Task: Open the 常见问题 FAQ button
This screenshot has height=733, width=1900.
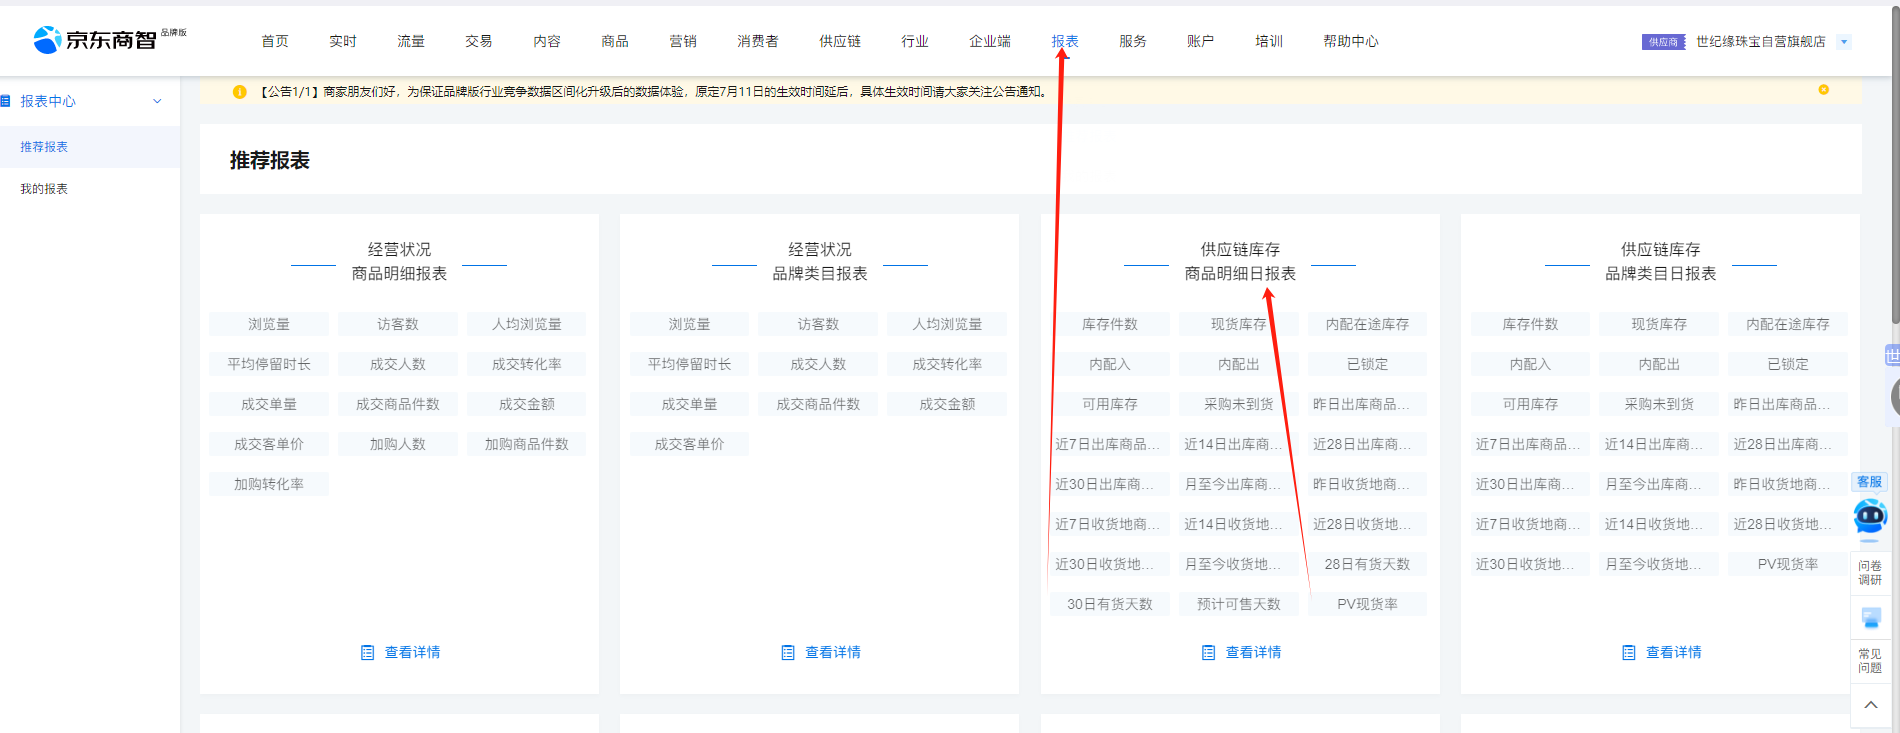Action: [1869, 661]
